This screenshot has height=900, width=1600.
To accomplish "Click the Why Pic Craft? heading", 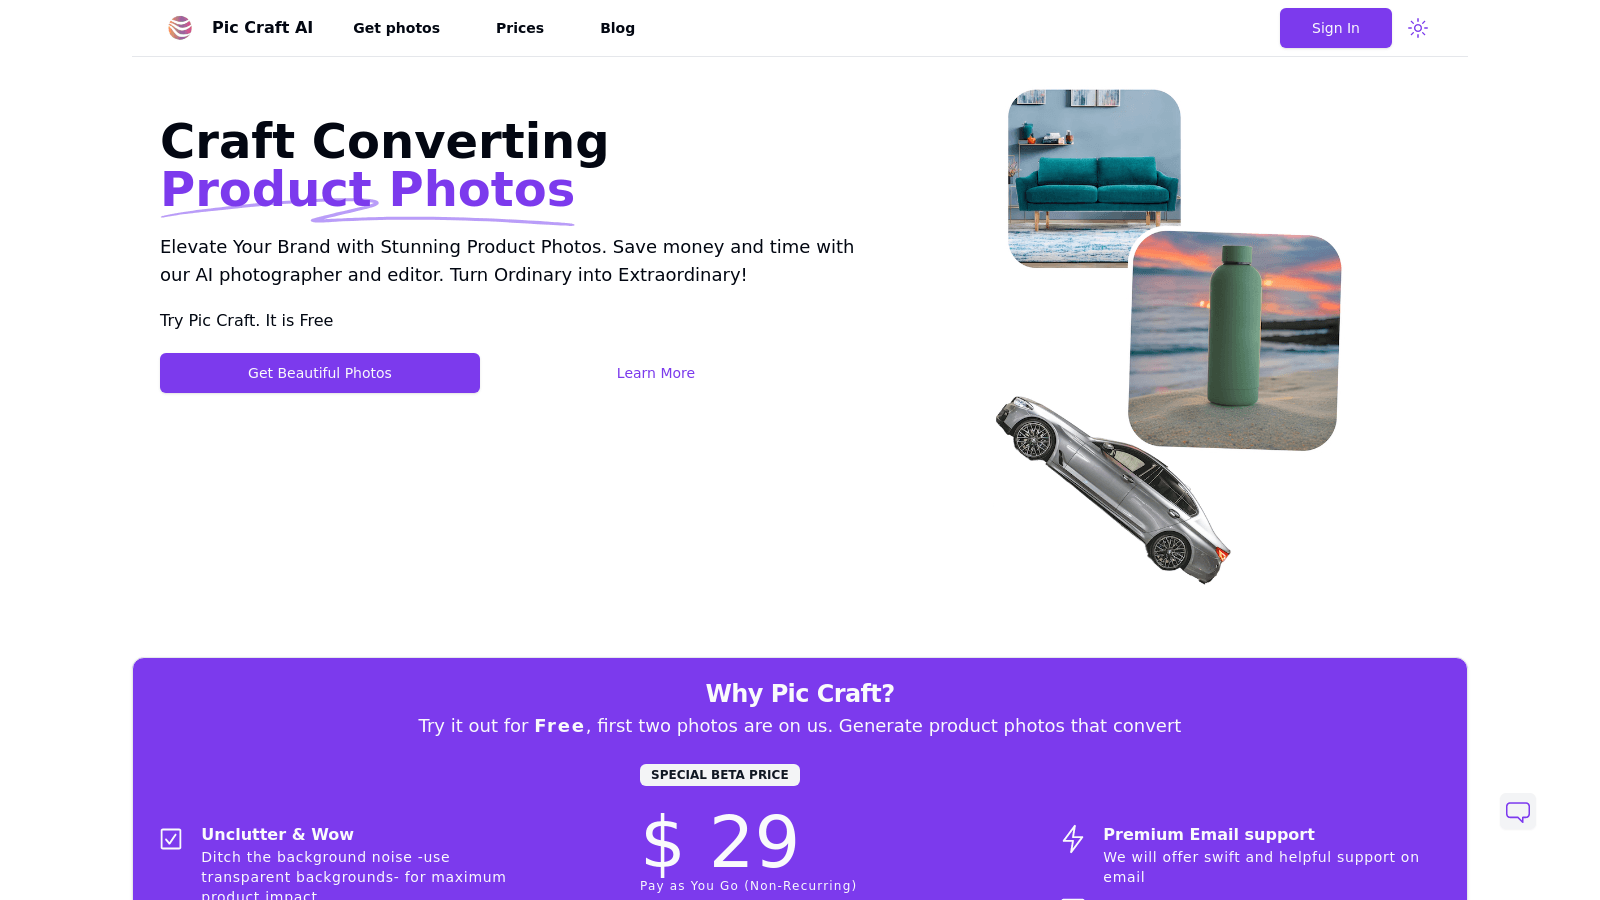I will coord(800,693).
